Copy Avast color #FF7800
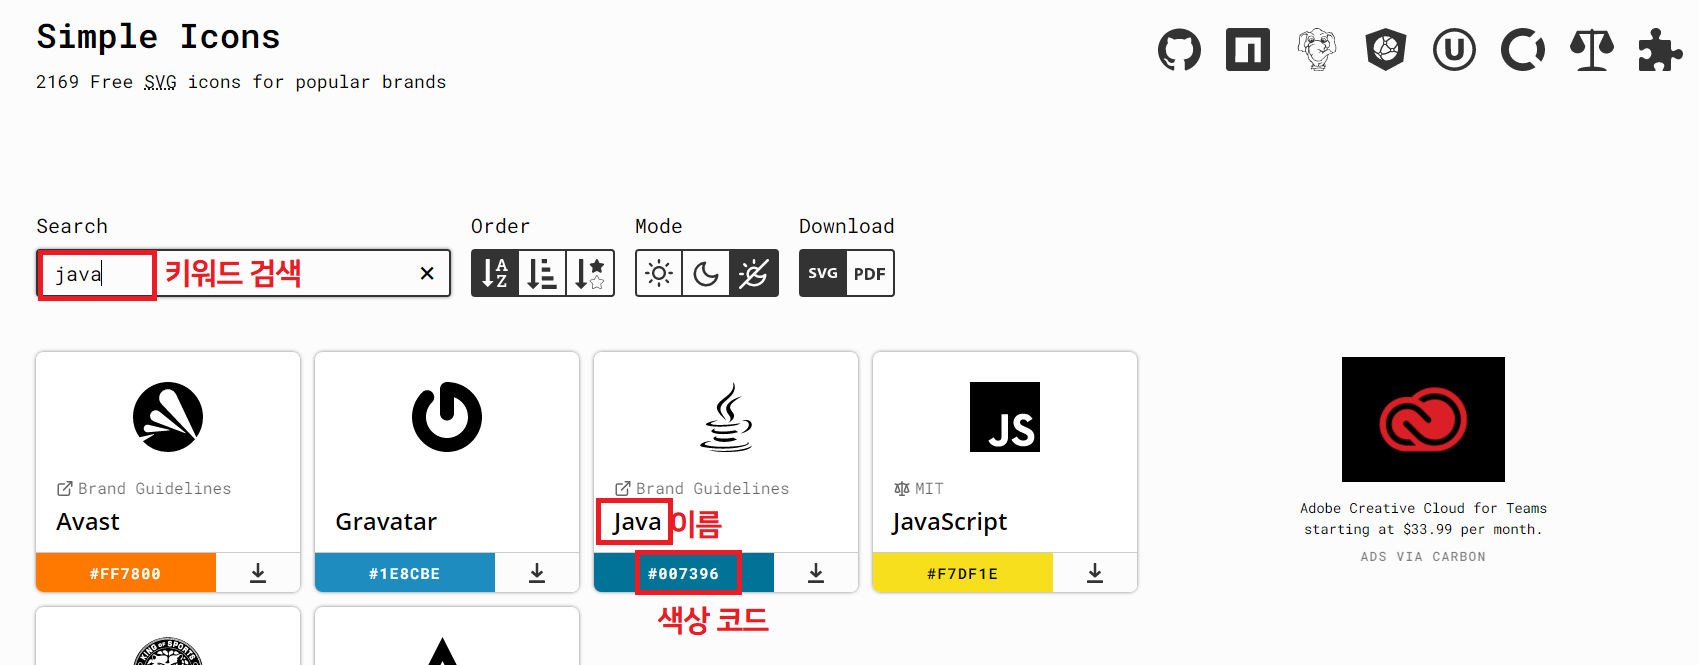 [126, 573]
